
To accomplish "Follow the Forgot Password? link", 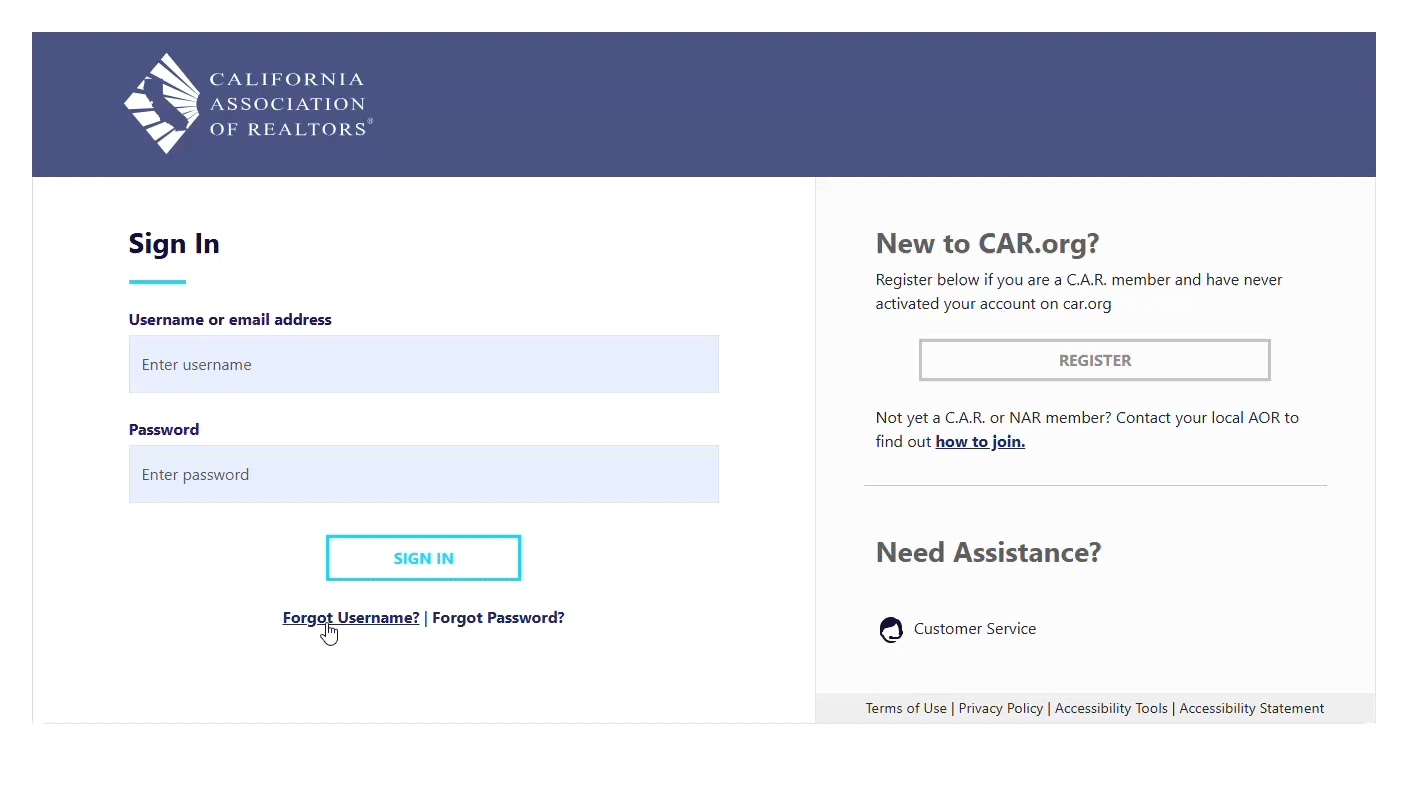I will click(498, 618).
